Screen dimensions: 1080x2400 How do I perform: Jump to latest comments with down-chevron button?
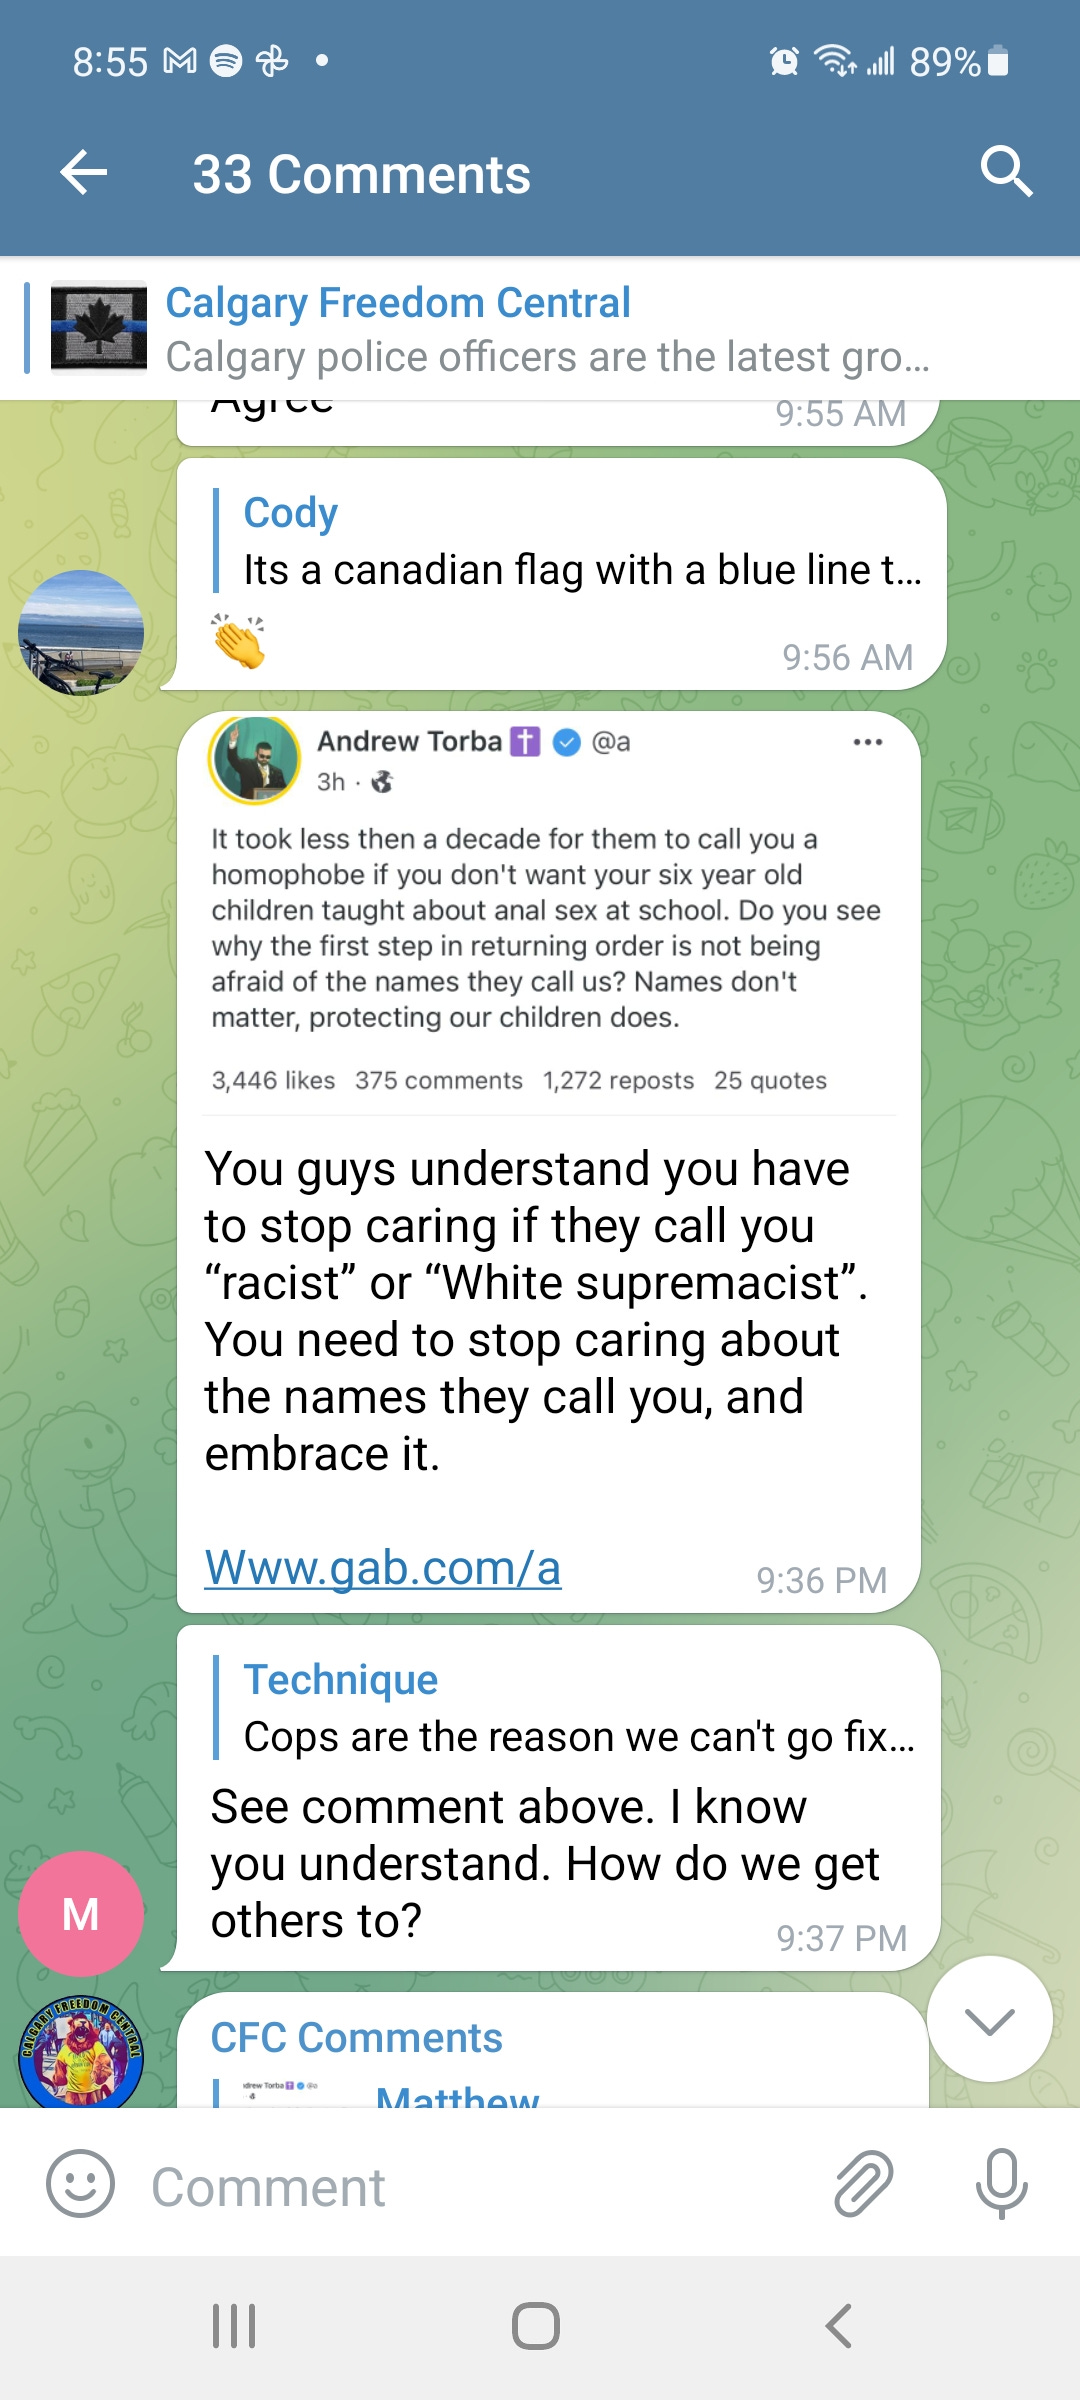pyautogui.click(x=990, y=2020)
